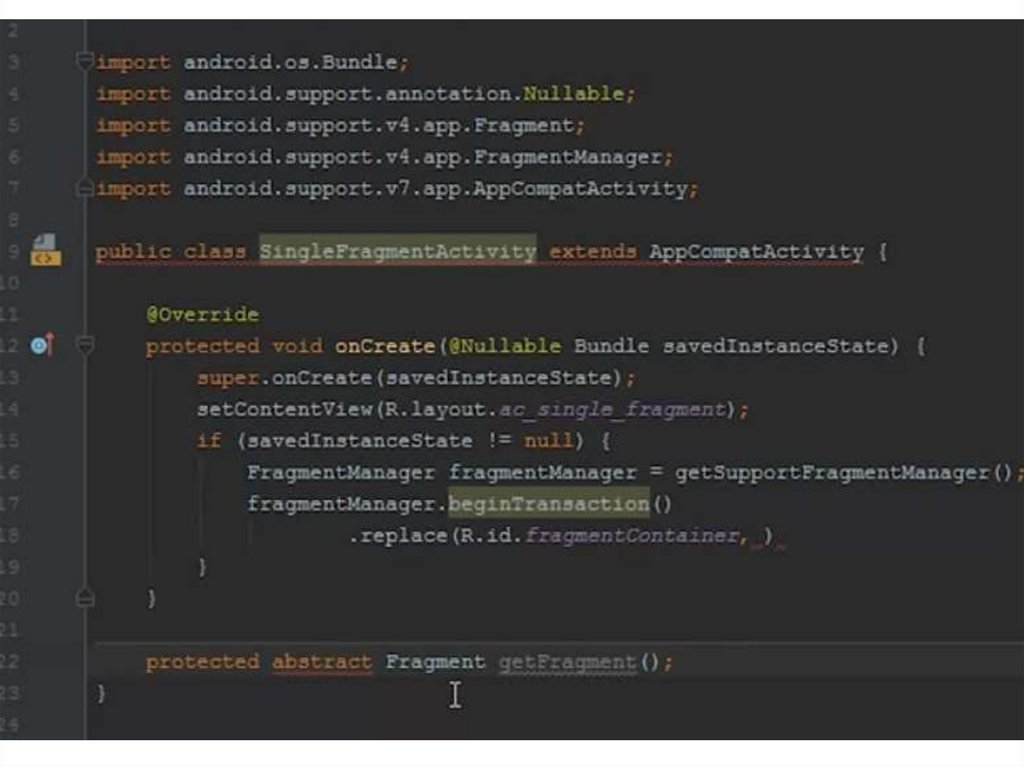Click the onCreate method name
The height and width of the screenshot is (767, 1024).
(385, 346)
